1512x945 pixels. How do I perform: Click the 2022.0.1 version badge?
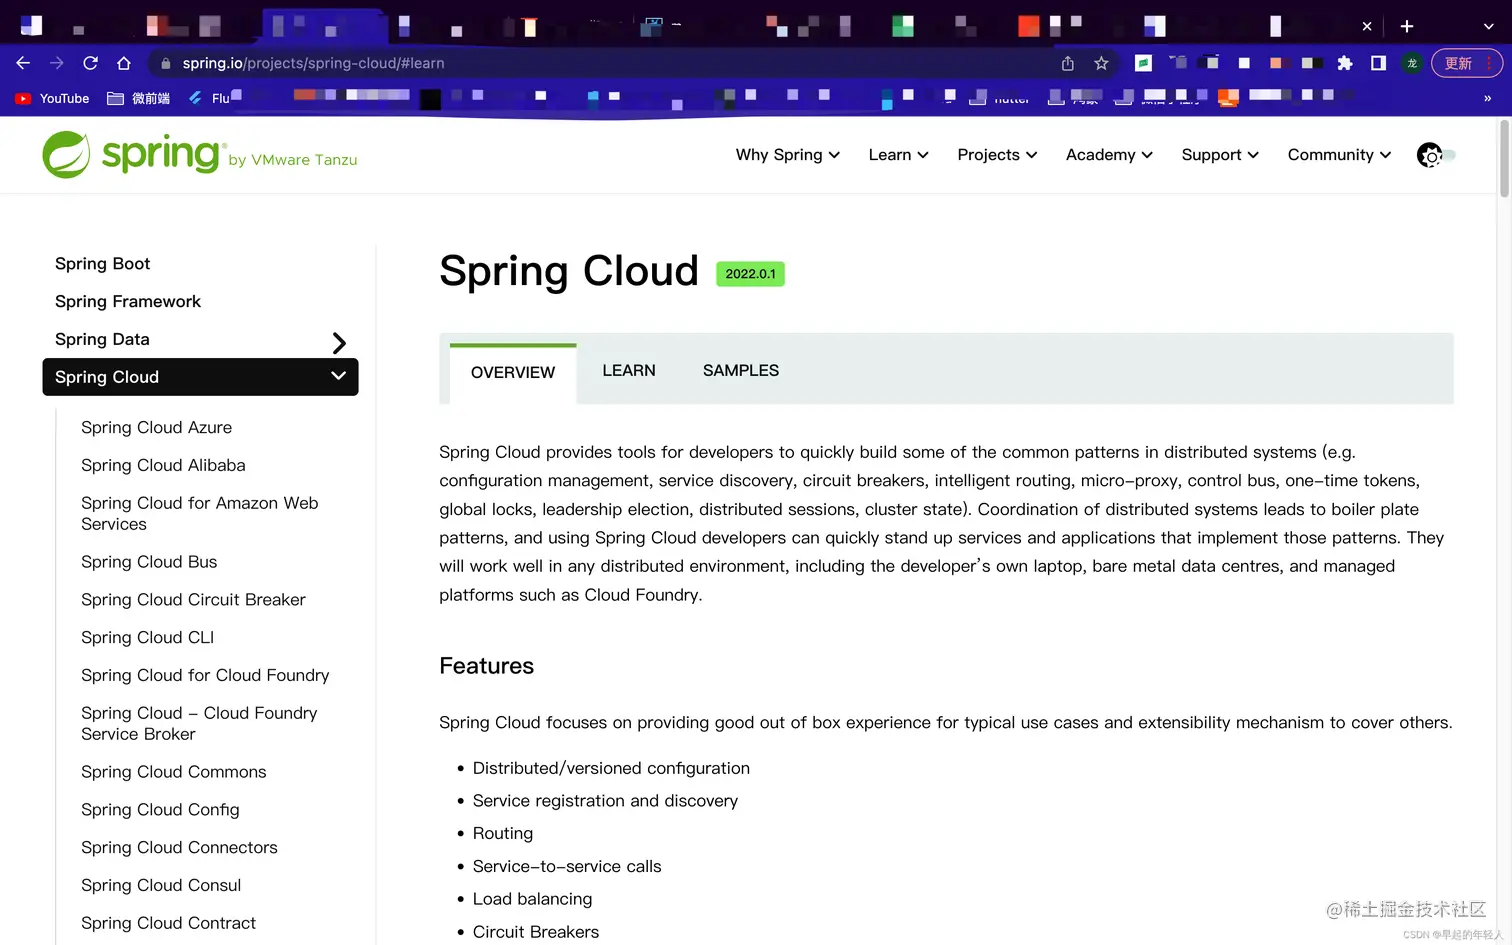(750, 274)
